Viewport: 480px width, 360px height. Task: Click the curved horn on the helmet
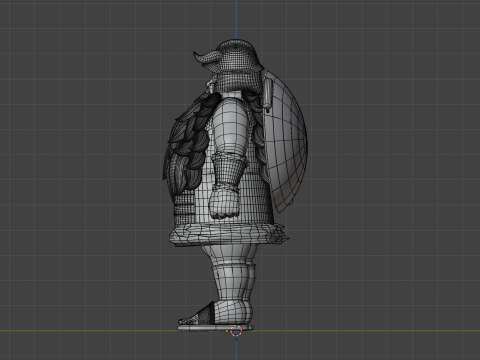(x=206, y=57)
